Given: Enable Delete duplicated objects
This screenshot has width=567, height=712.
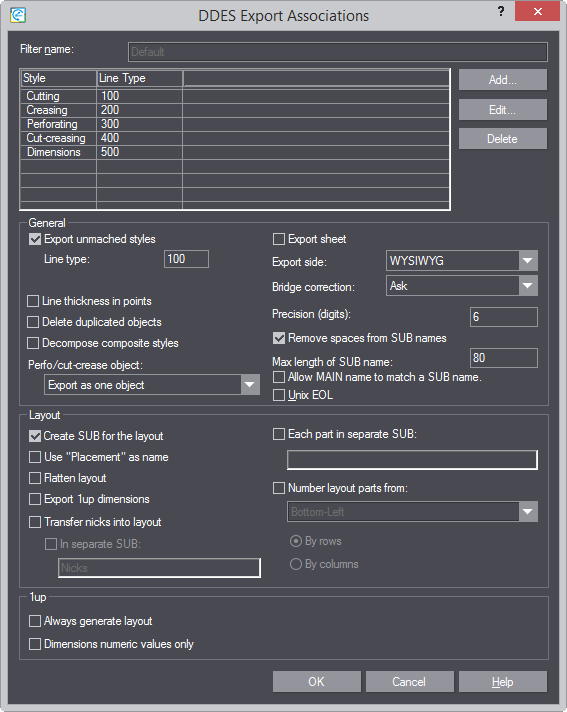Looking at the screenshot, I should [33, 322].
